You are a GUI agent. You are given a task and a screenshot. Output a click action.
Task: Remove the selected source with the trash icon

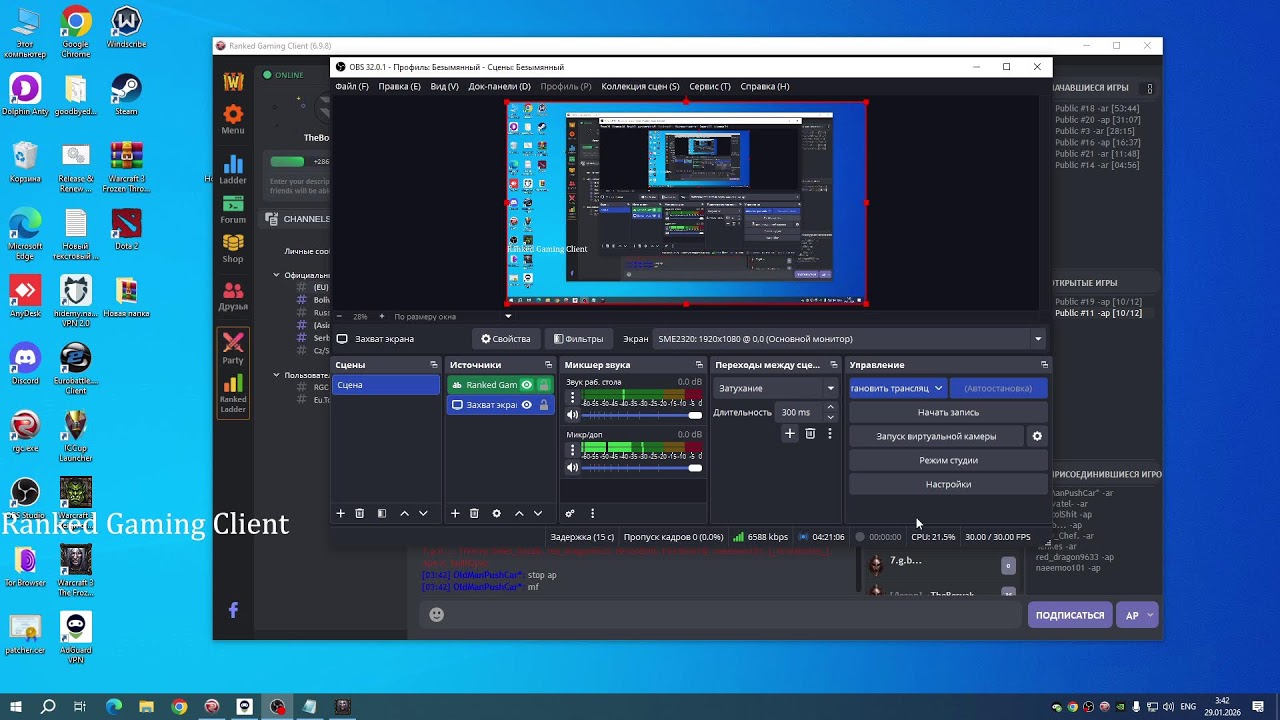pyautogui.click(x=474, y=513)
